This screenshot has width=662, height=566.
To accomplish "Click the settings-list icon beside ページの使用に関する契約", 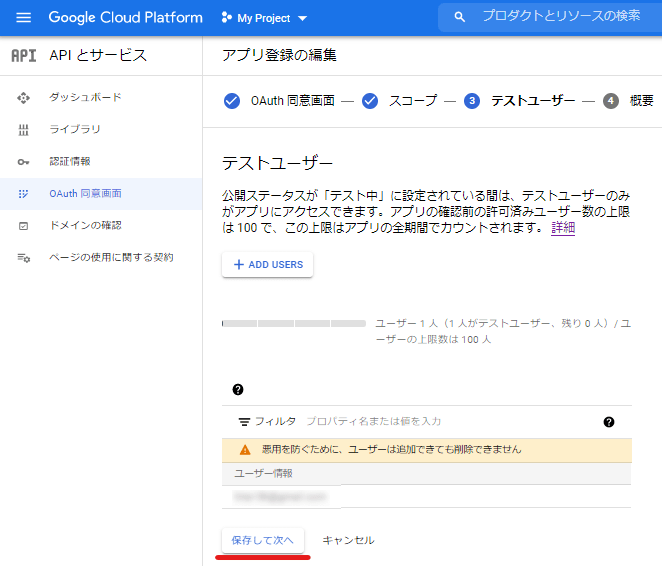I will 24,257.
